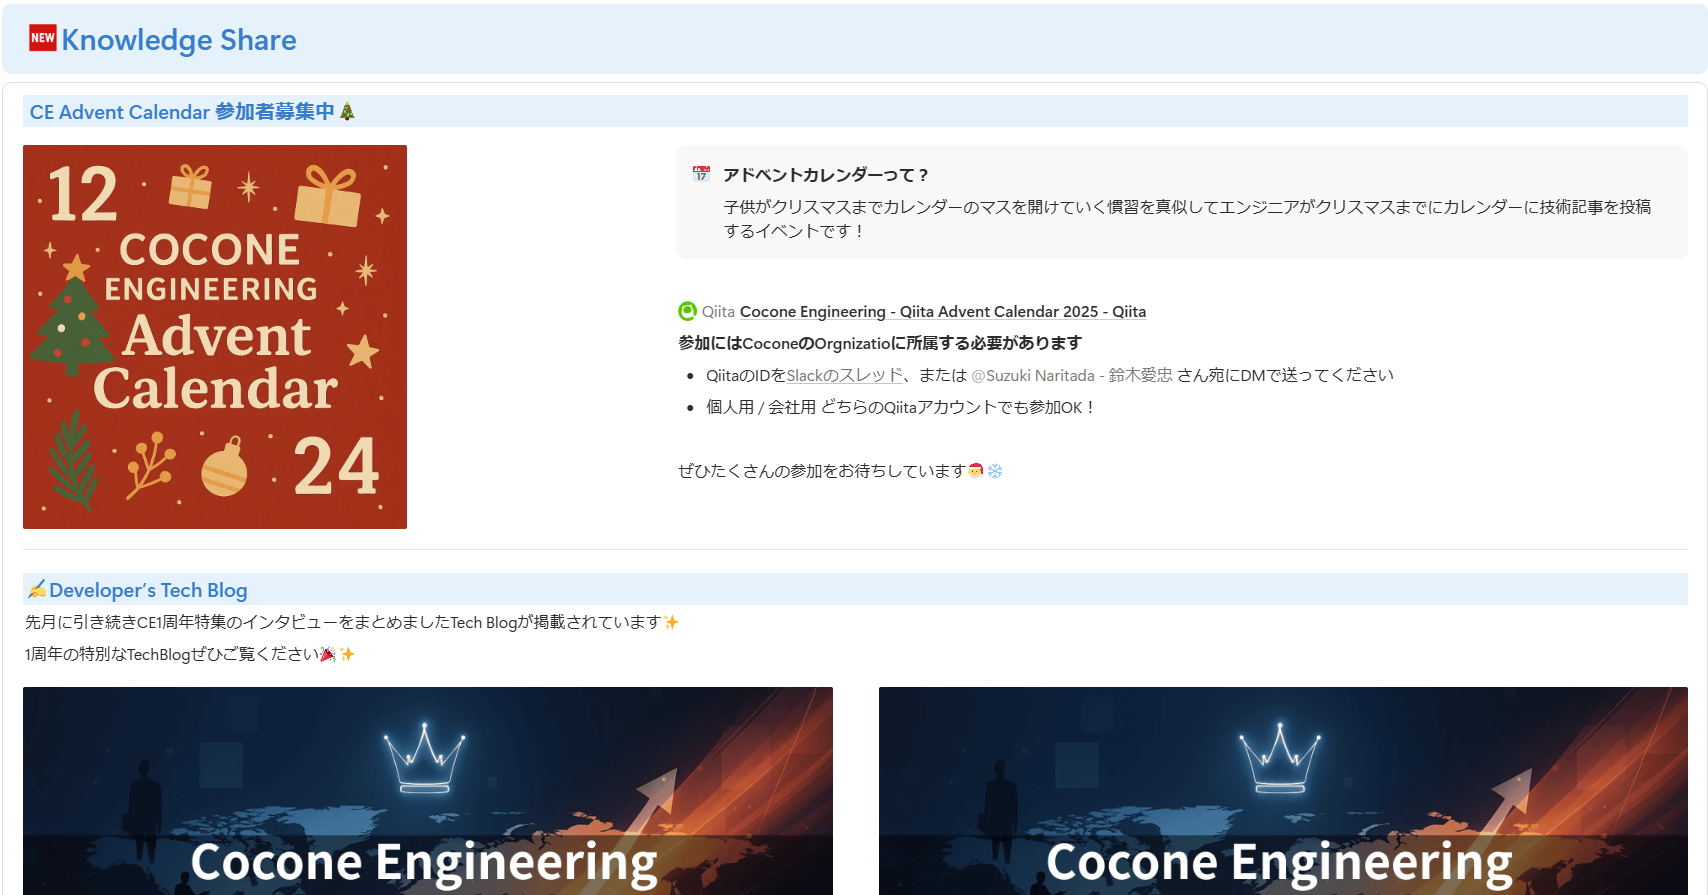This screenshot has width=1708, height=895.
Task: Click the 子供がクリスマスまで description text
Action: click(1188, 219)
